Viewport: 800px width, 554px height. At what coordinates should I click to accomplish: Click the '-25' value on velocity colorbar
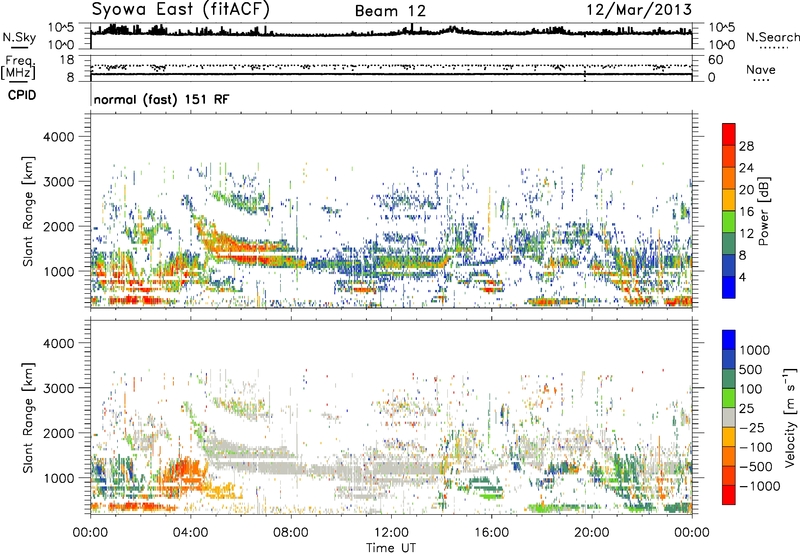point(751,427)
